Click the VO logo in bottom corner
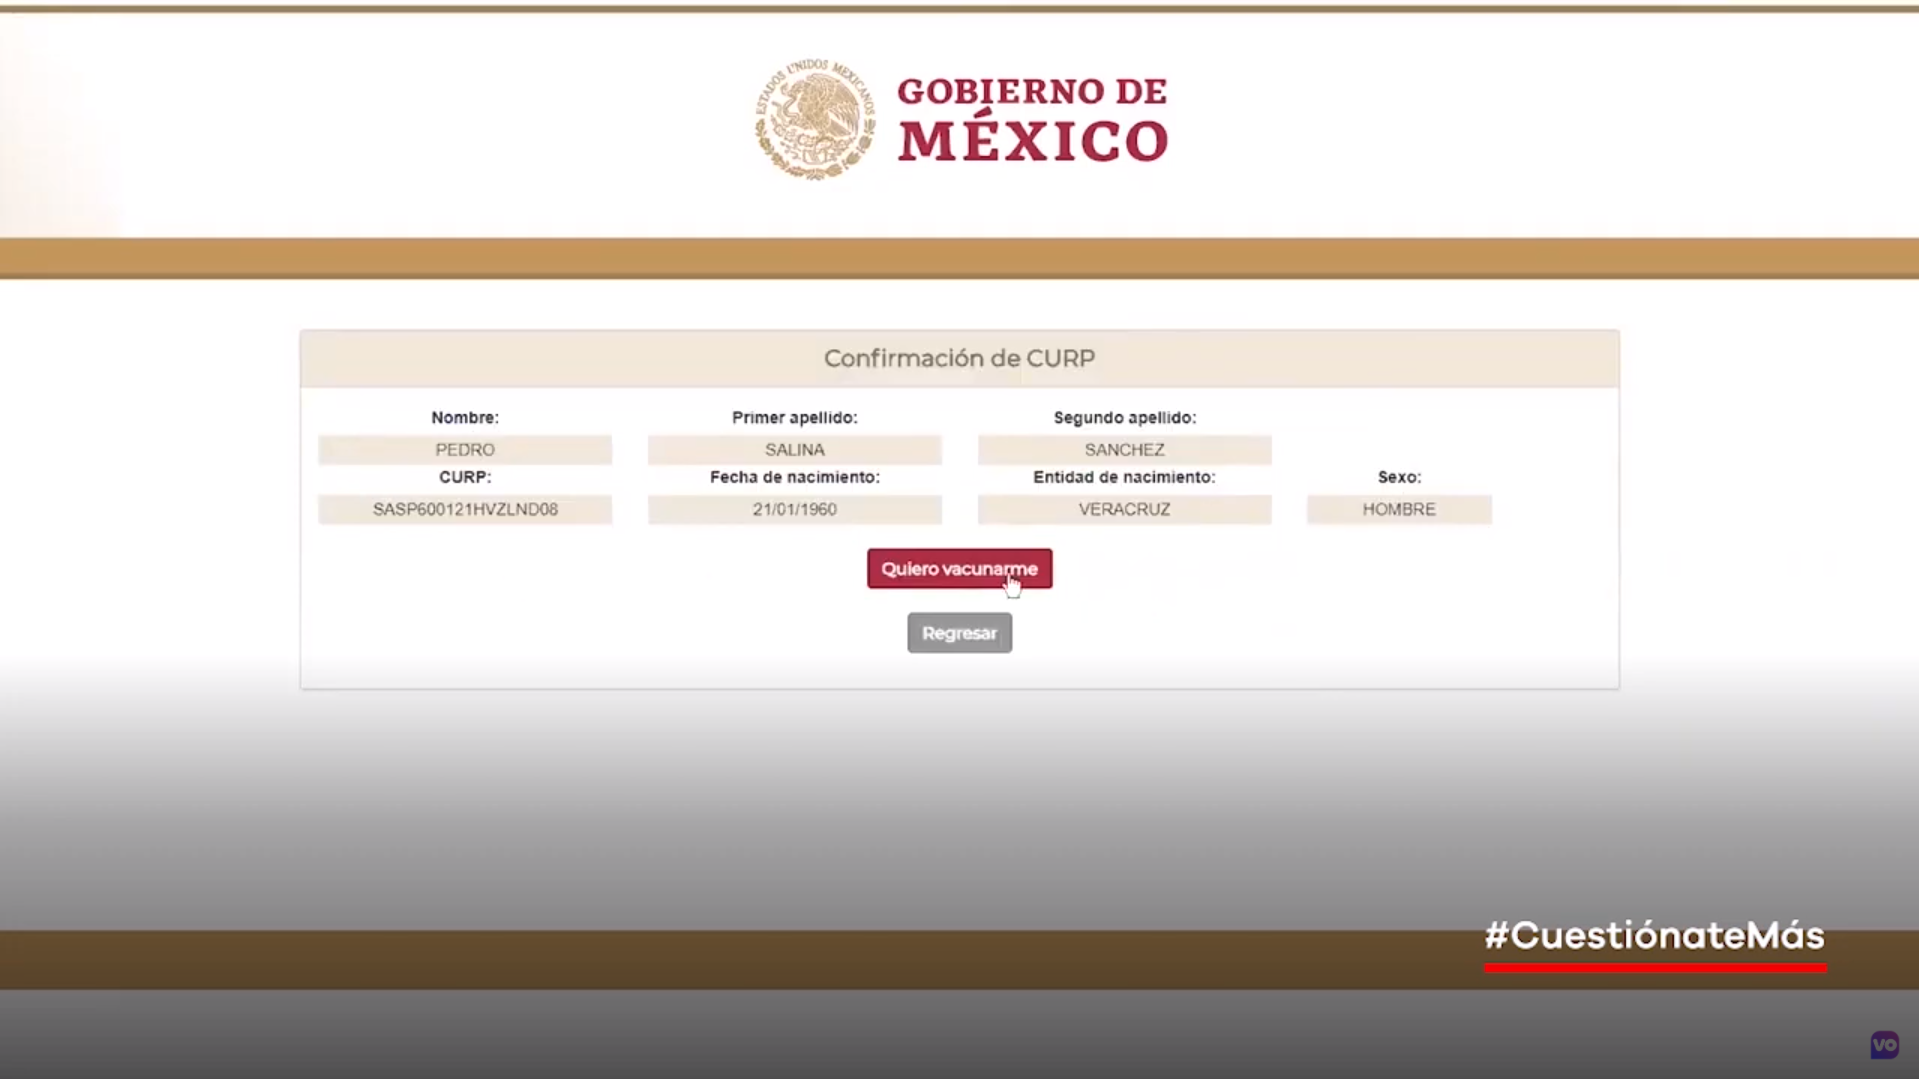 (1884, 1045)
